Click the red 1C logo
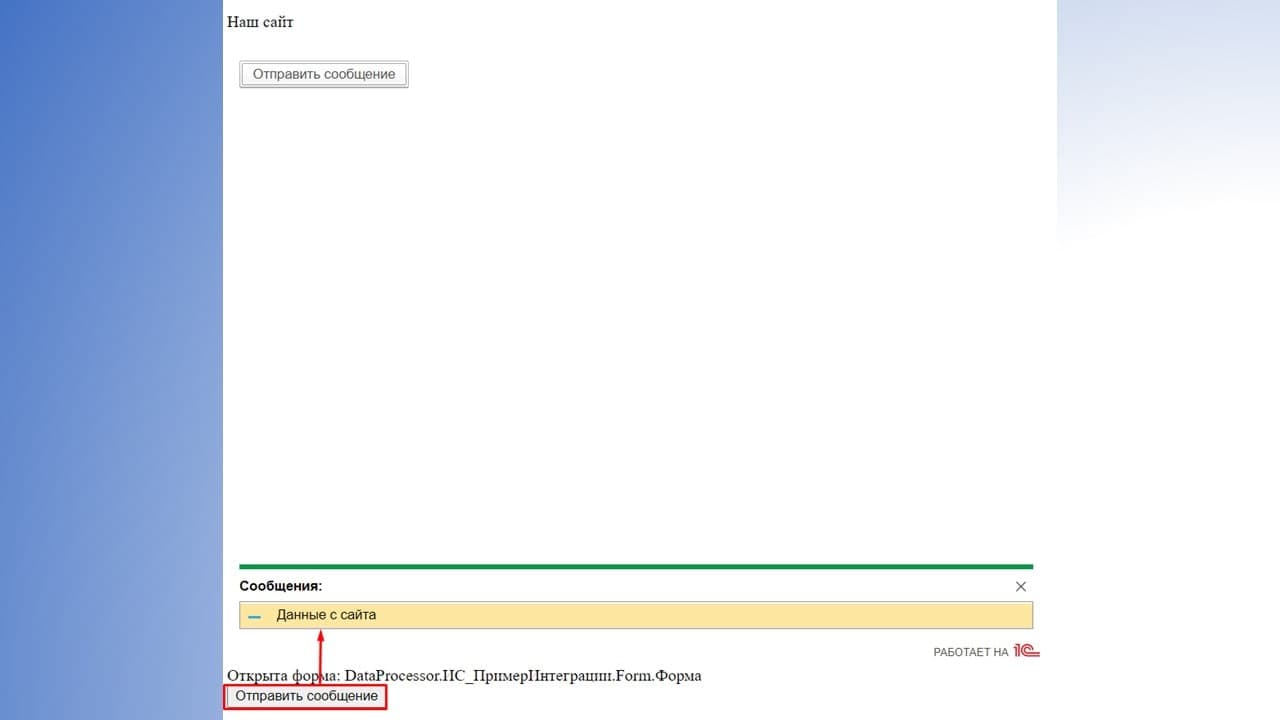The width and height of the screenshot is (1280, 720). [1026, 651]
